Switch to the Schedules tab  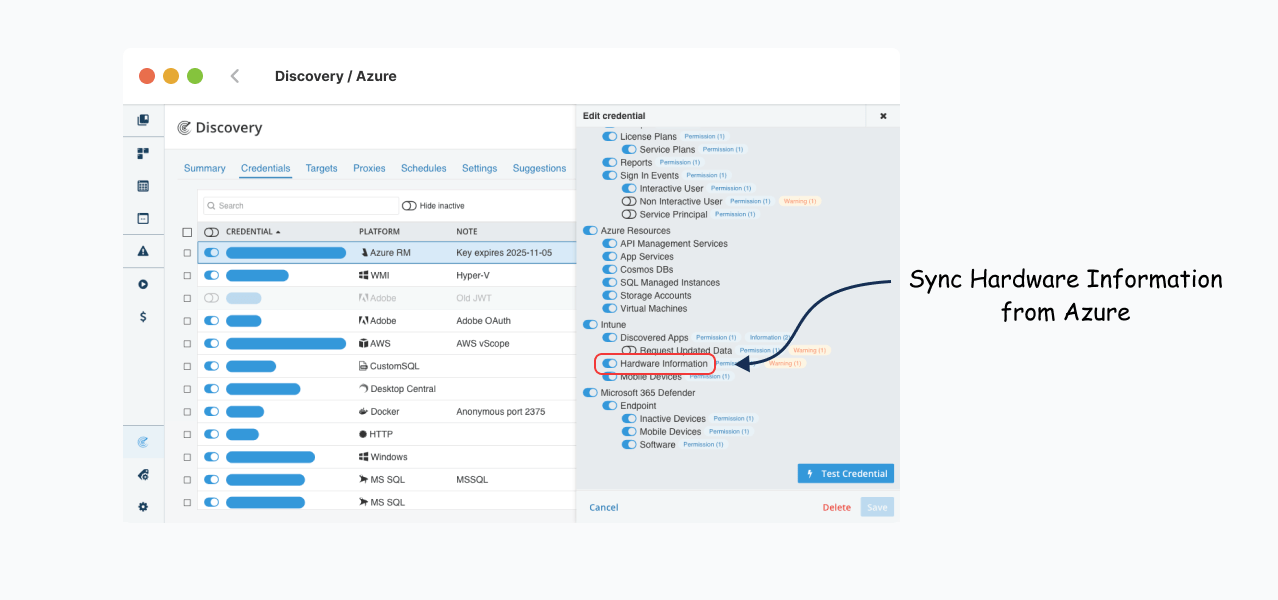coord(424,168)
